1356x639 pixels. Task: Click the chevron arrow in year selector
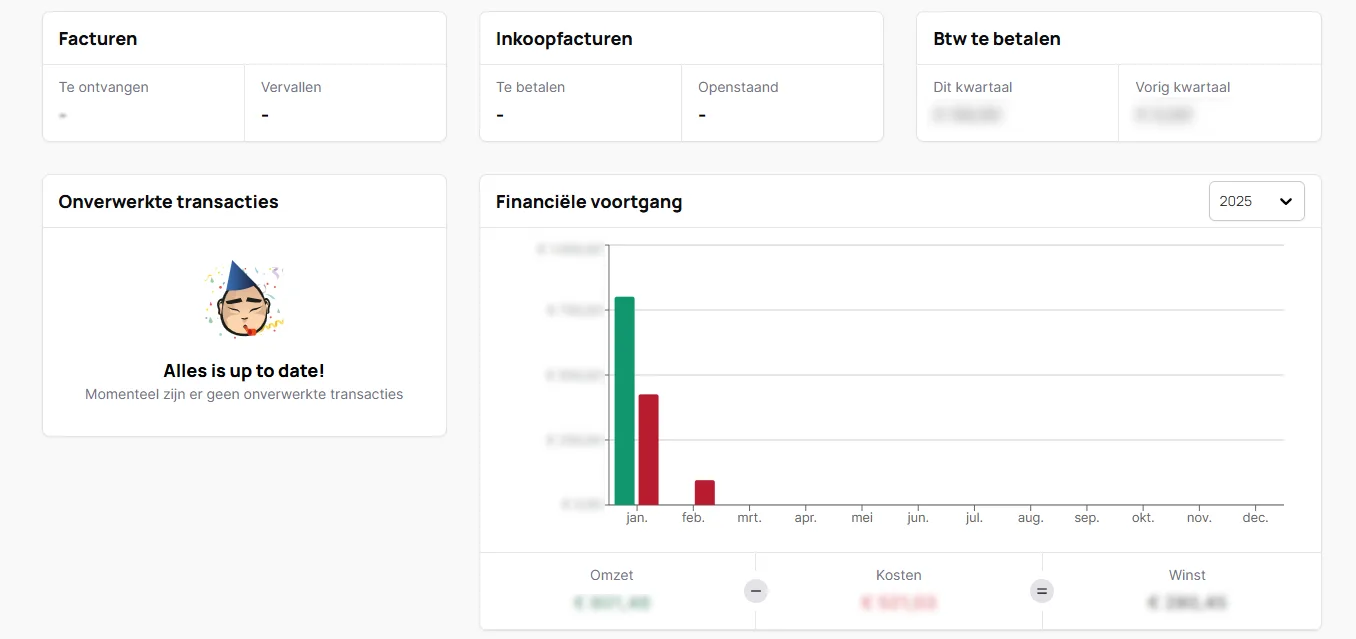coord(1286,201)
